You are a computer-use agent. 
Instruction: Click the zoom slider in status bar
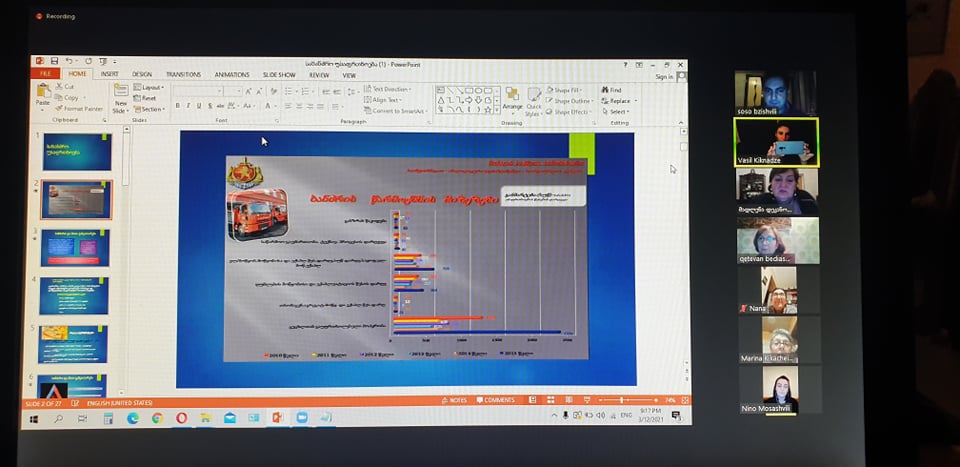pyautogui.click(x=626, y=400)
